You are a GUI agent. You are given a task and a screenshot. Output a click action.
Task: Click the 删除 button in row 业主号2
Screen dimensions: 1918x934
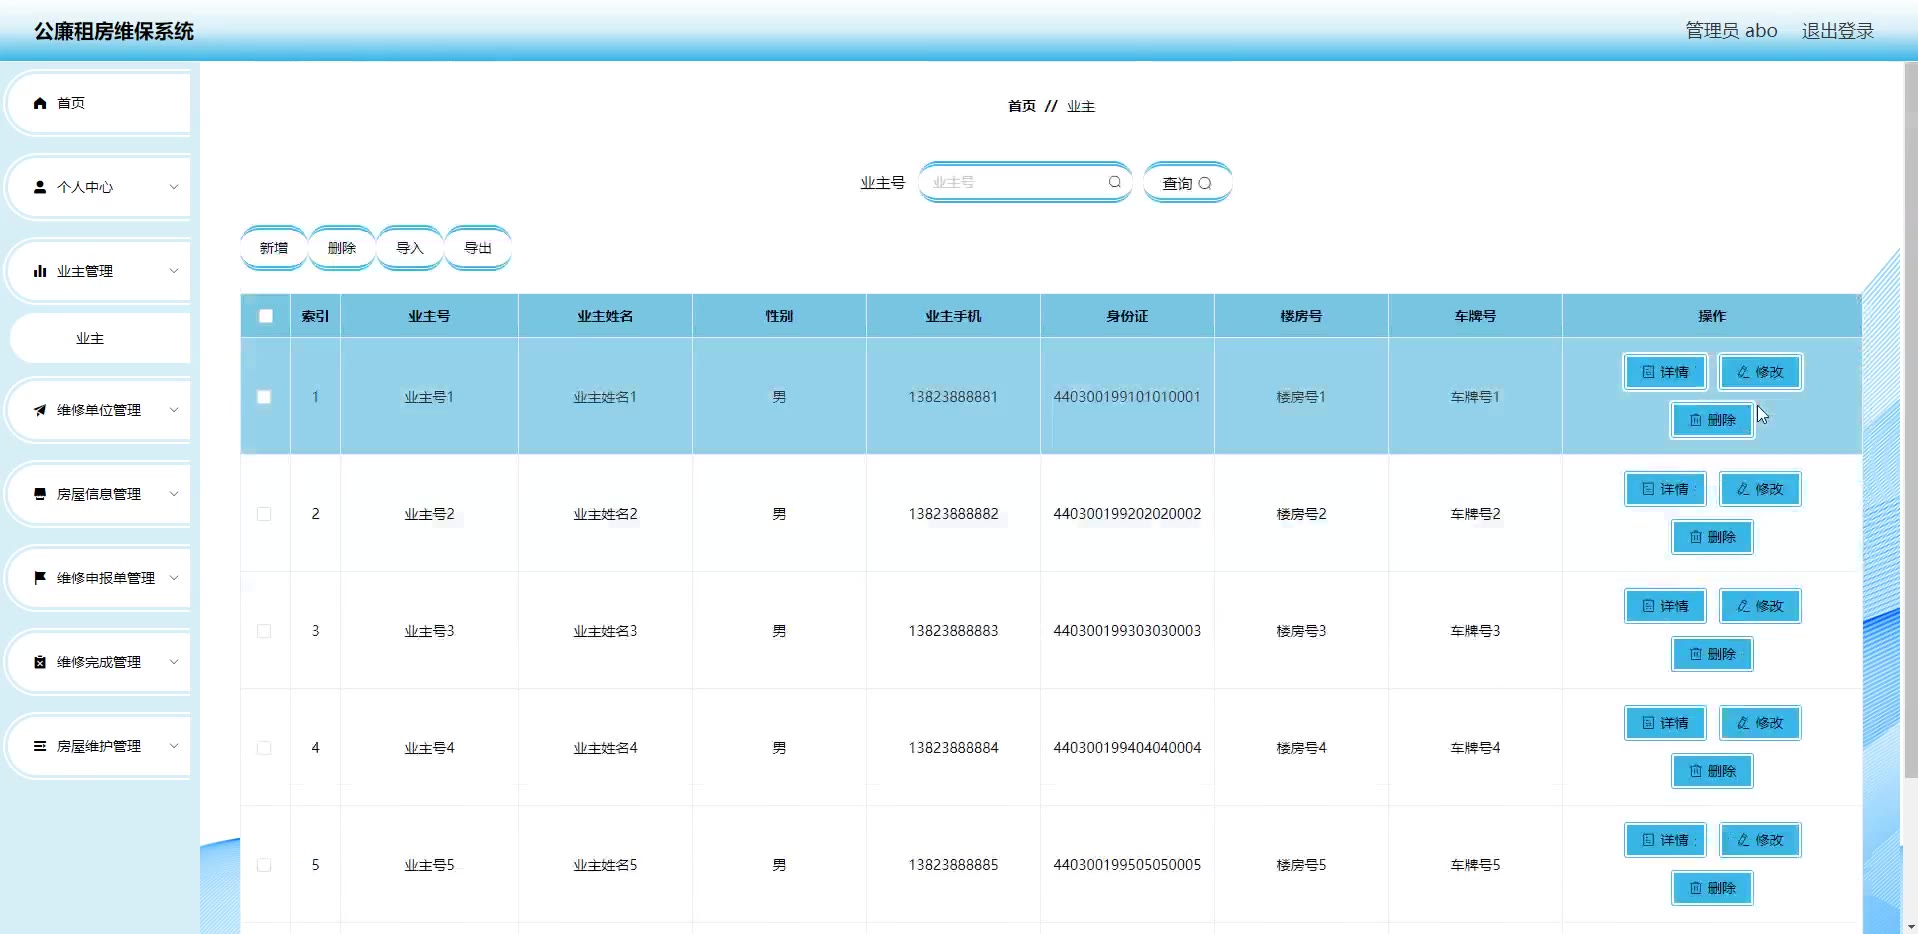point(1712,537)
